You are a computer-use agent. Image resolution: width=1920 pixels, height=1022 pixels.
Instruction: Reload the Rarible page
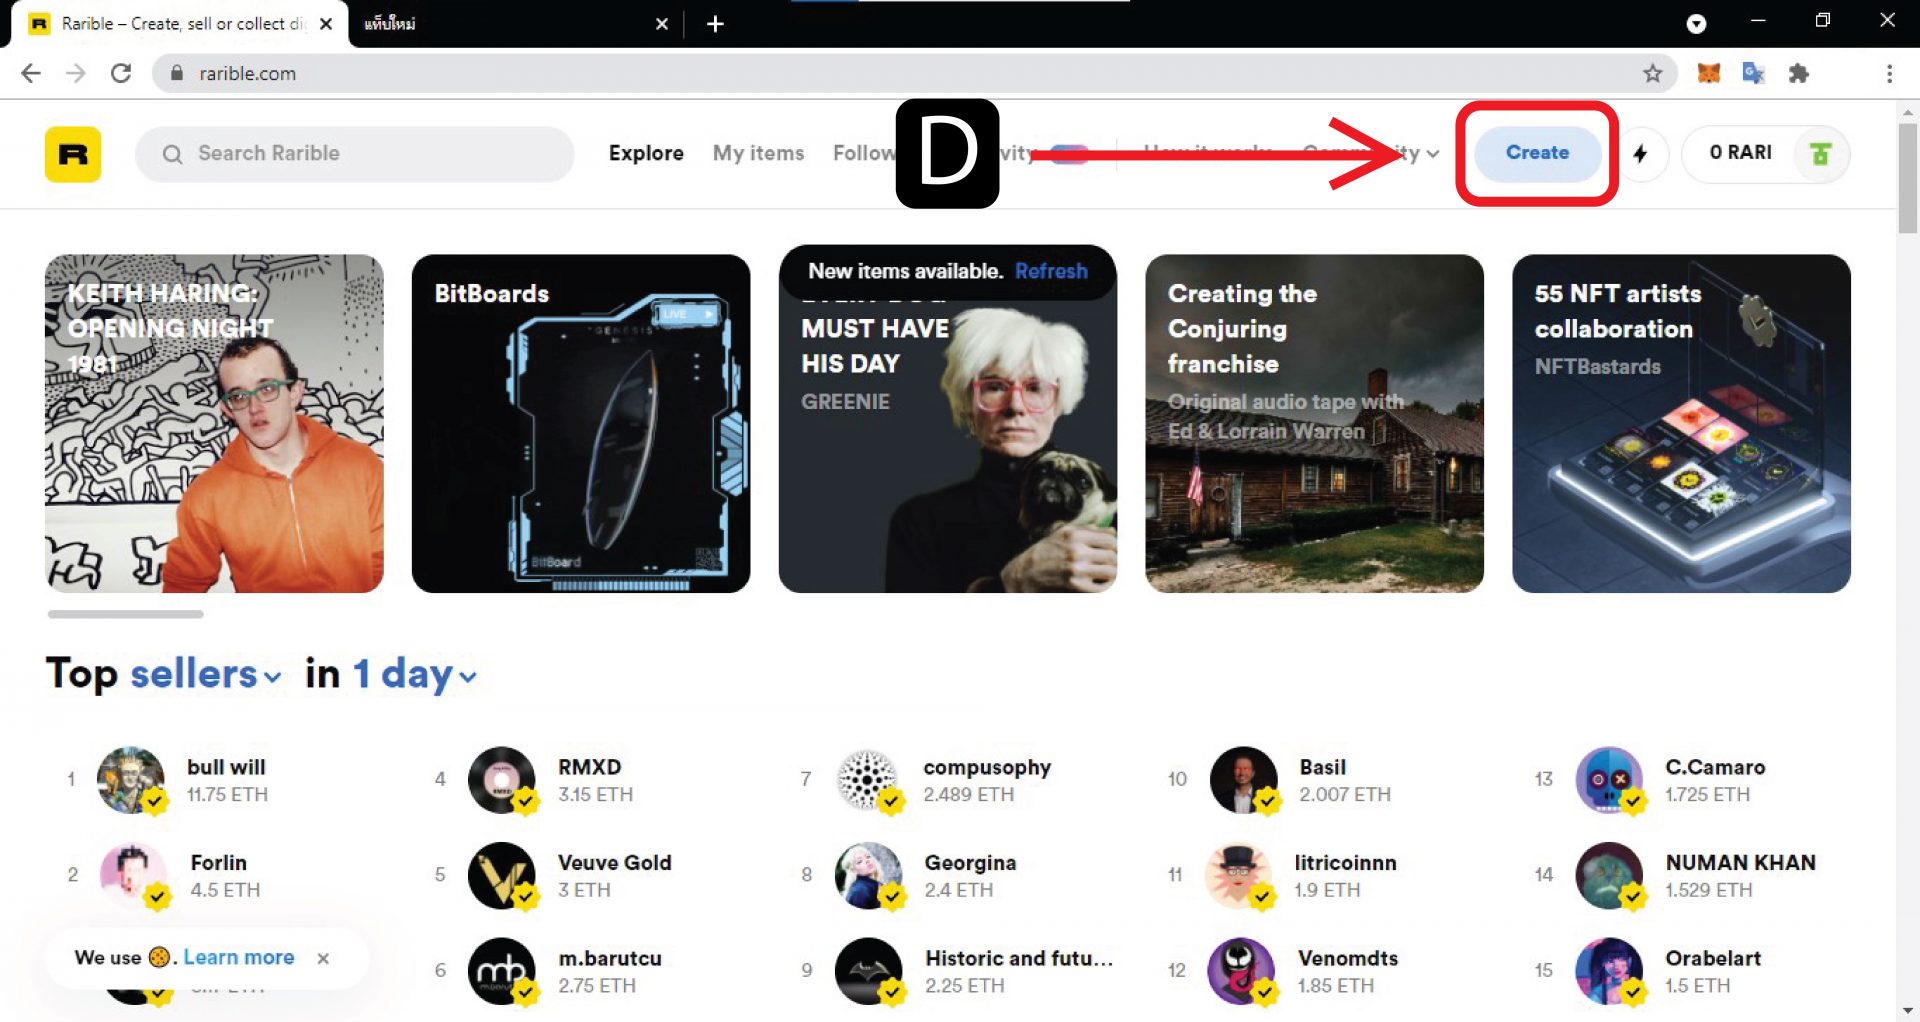click(121, 73)
